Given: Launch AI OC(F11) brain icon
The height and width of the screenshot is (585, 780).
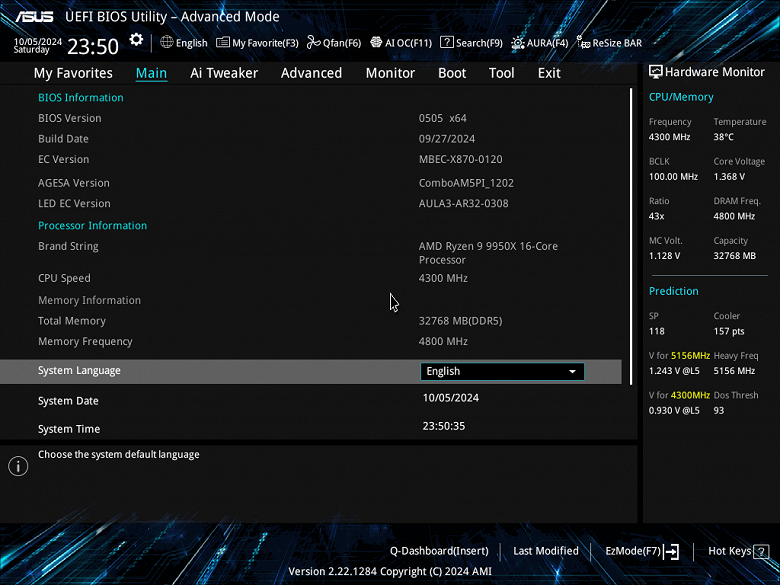Looking at the screenshot, I should click(376, 42).
